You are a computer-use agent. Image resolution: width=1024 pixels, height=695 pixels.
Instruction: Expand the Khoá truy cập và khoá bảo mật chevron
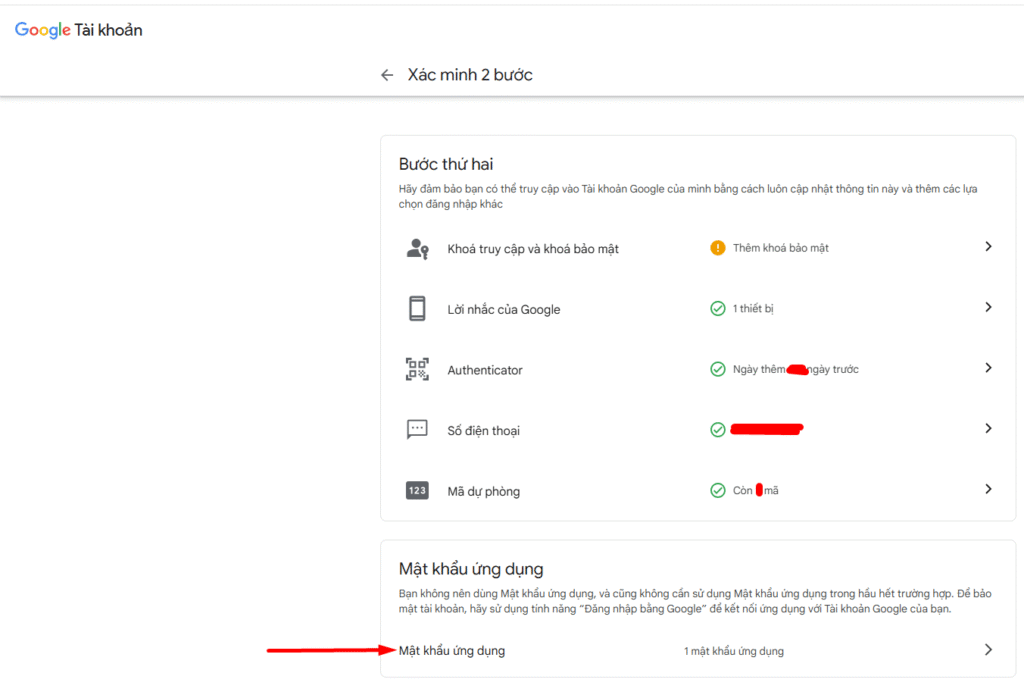(x=988, y=247)
